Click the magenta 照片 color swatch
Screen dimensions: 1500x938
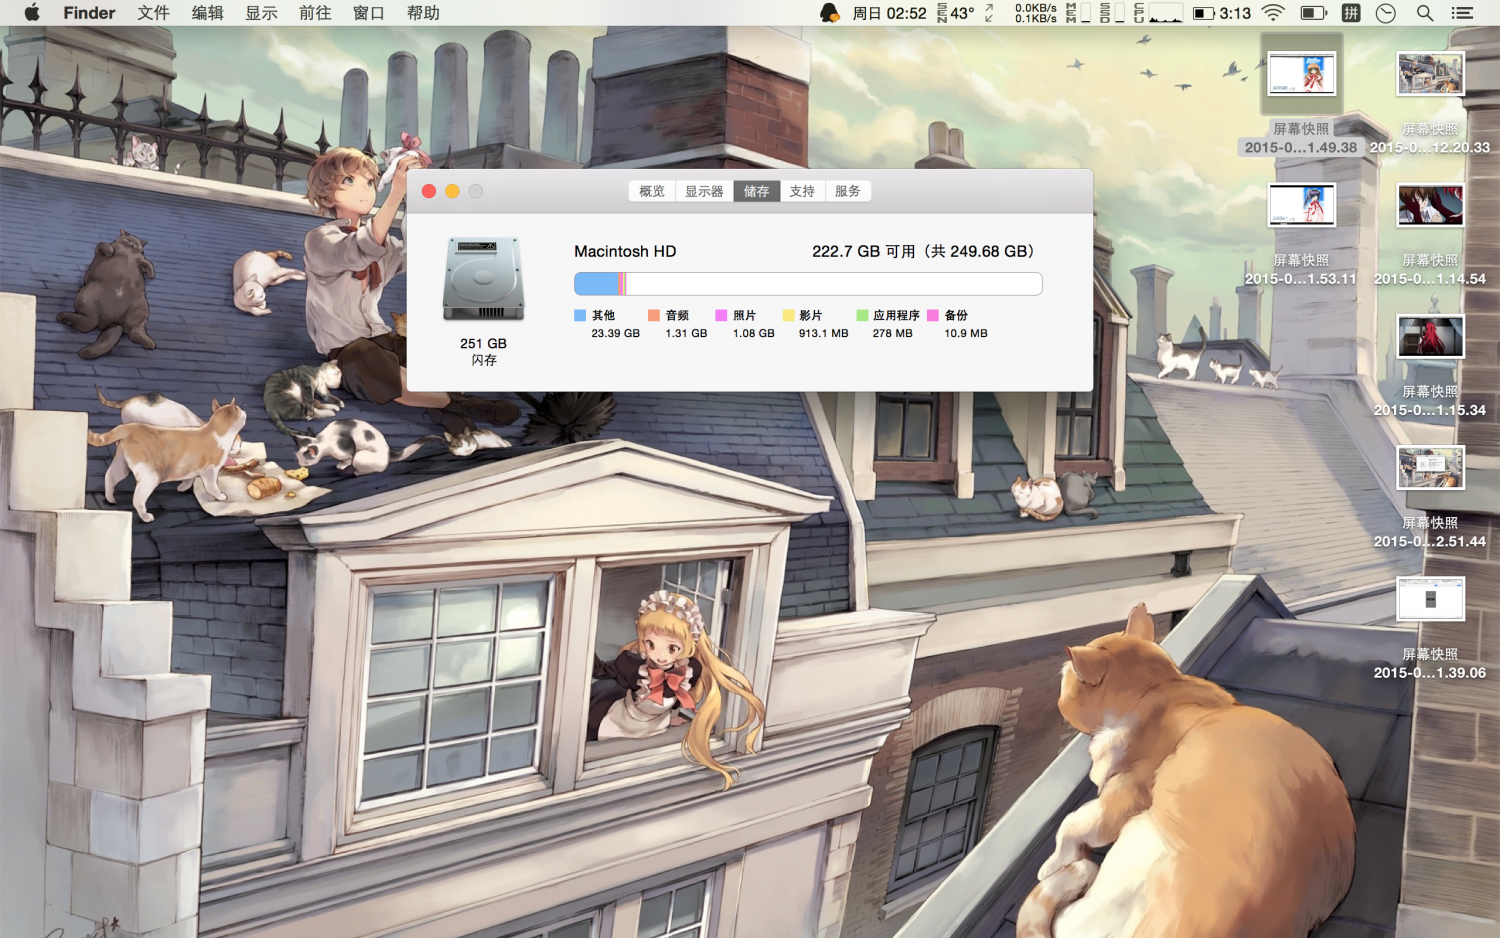click(x=722, y=315)
